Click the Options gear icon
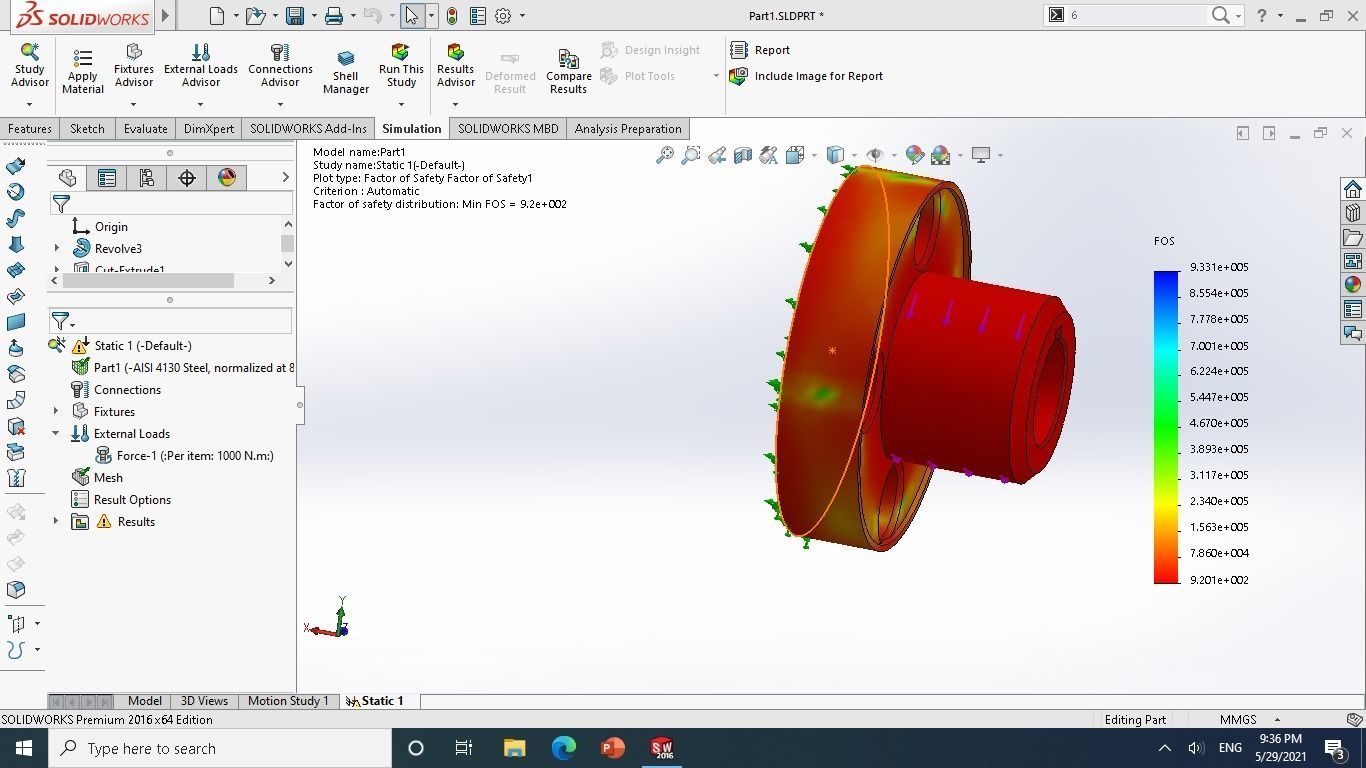 (503, 15)
